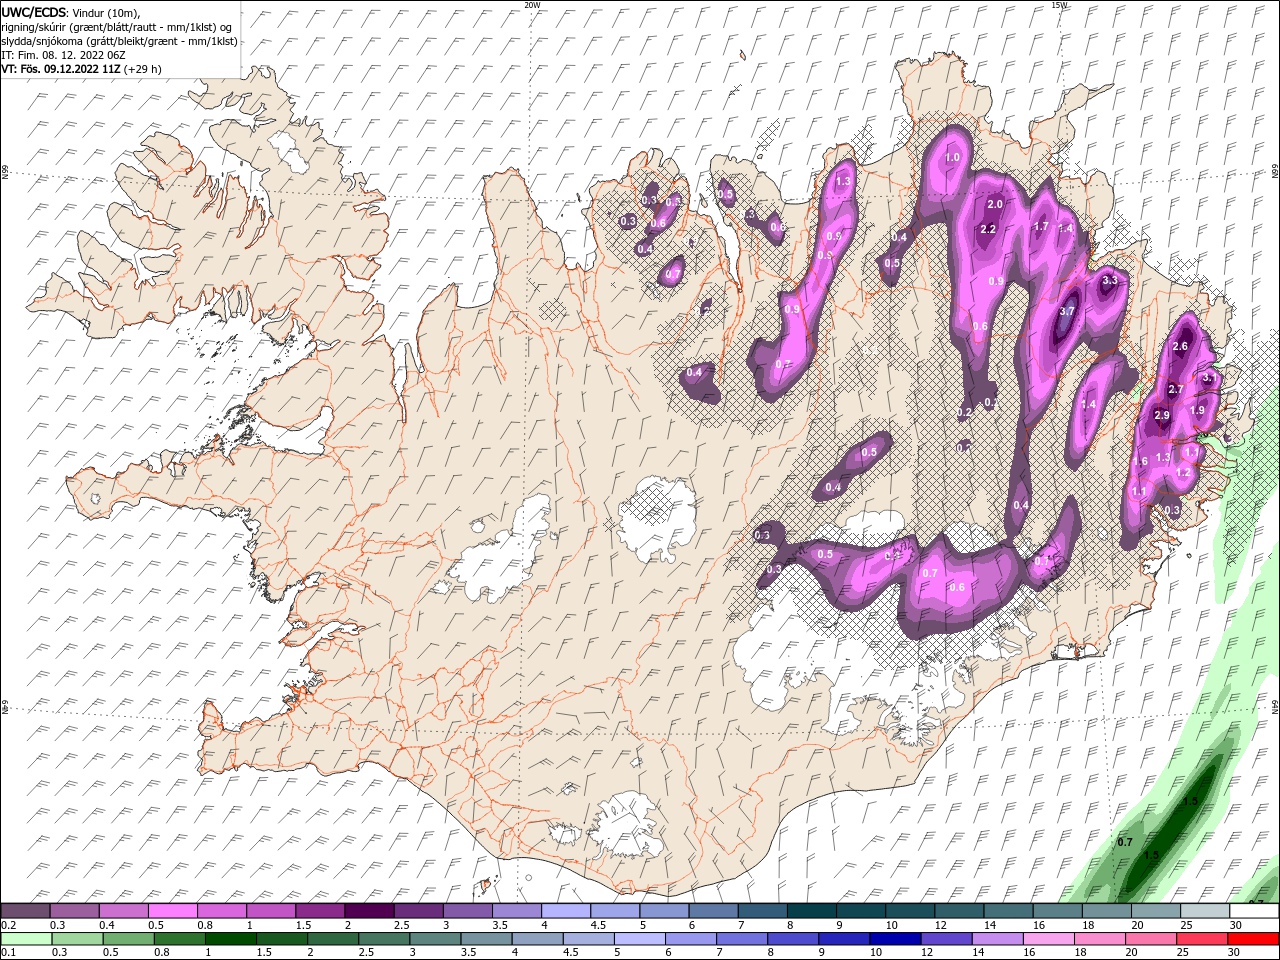Click the 0.7 label in the green rain band
This screenshot has height=960, width=1280.
click(1125, 842)
